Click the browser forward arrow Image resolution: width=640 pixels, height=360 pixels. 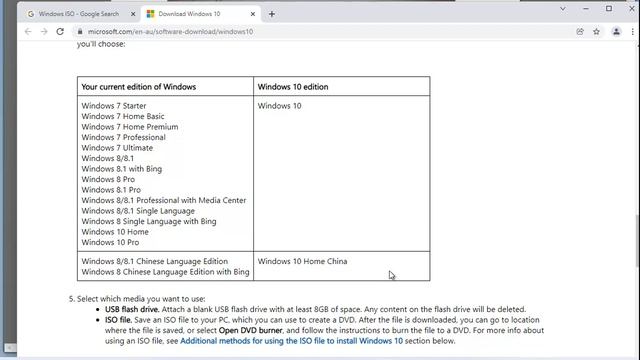click(x=44, y=31)
